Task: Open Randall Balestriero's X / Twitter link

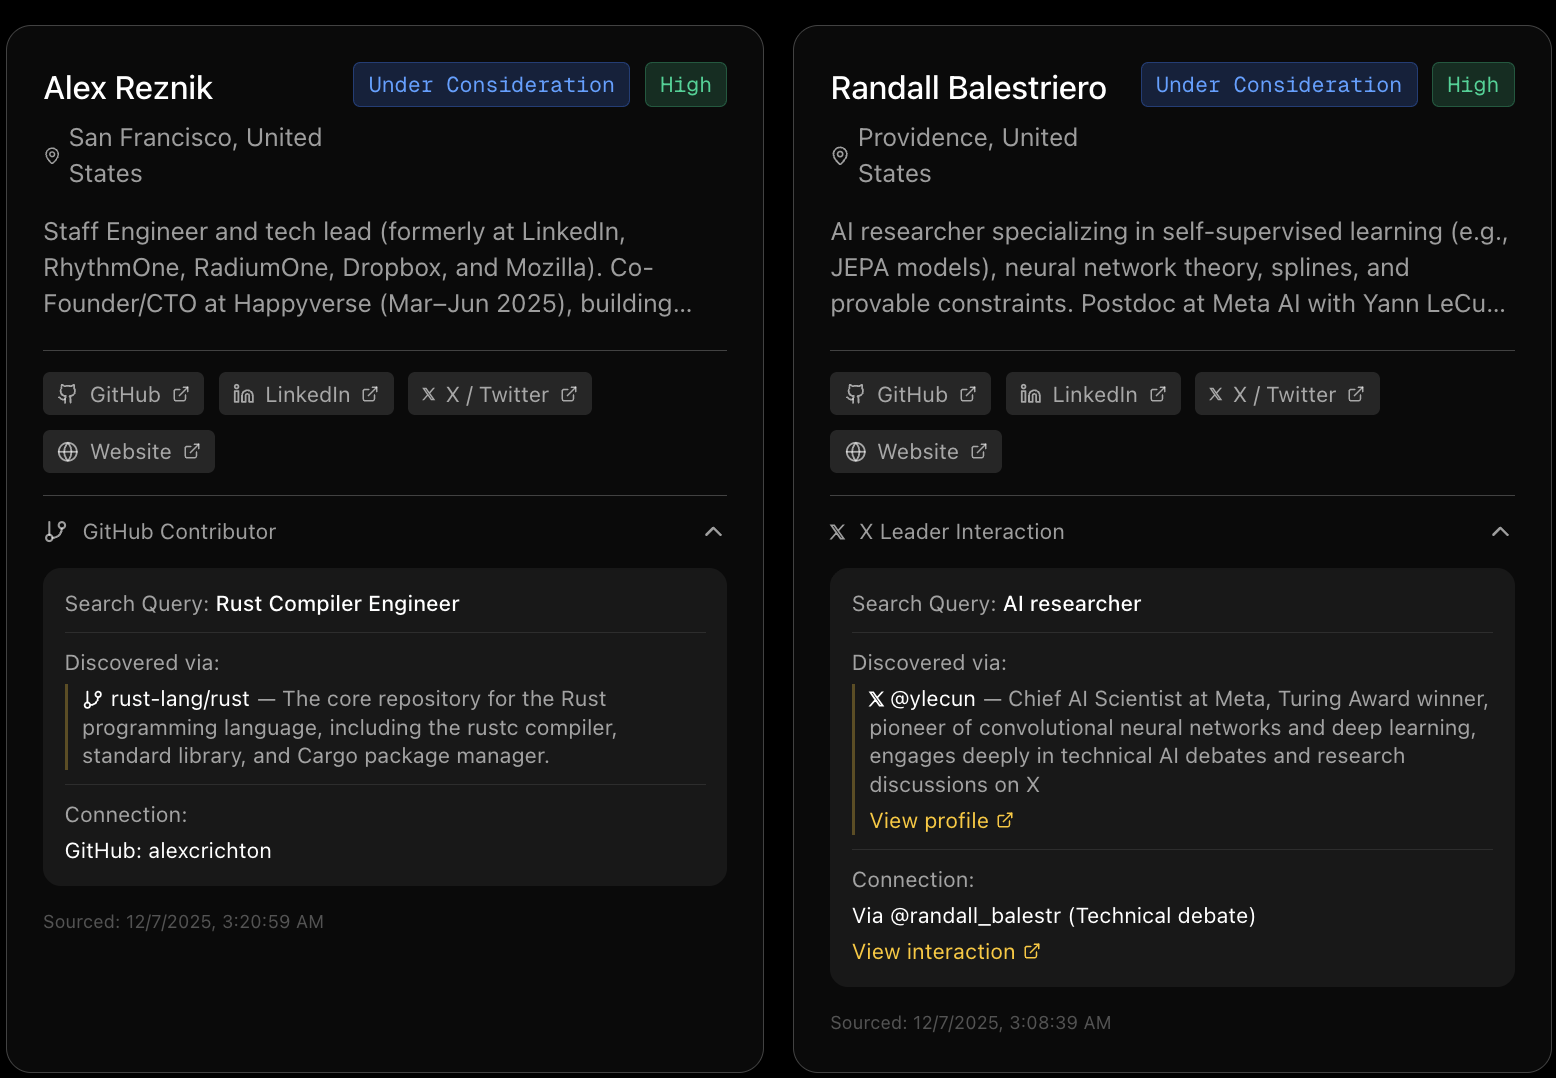Action: [1286, 394]
